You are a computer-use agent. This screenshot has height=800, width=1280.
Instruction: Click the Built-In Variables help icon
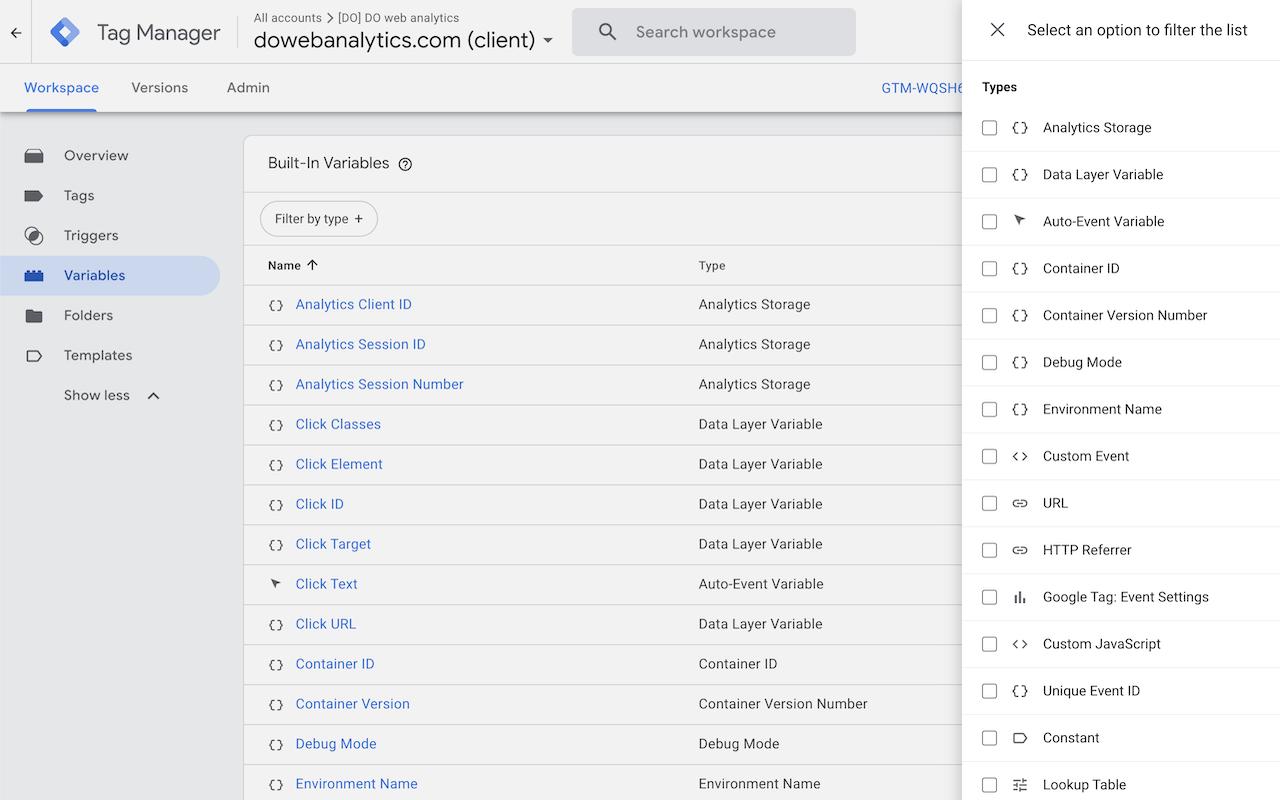405,164
